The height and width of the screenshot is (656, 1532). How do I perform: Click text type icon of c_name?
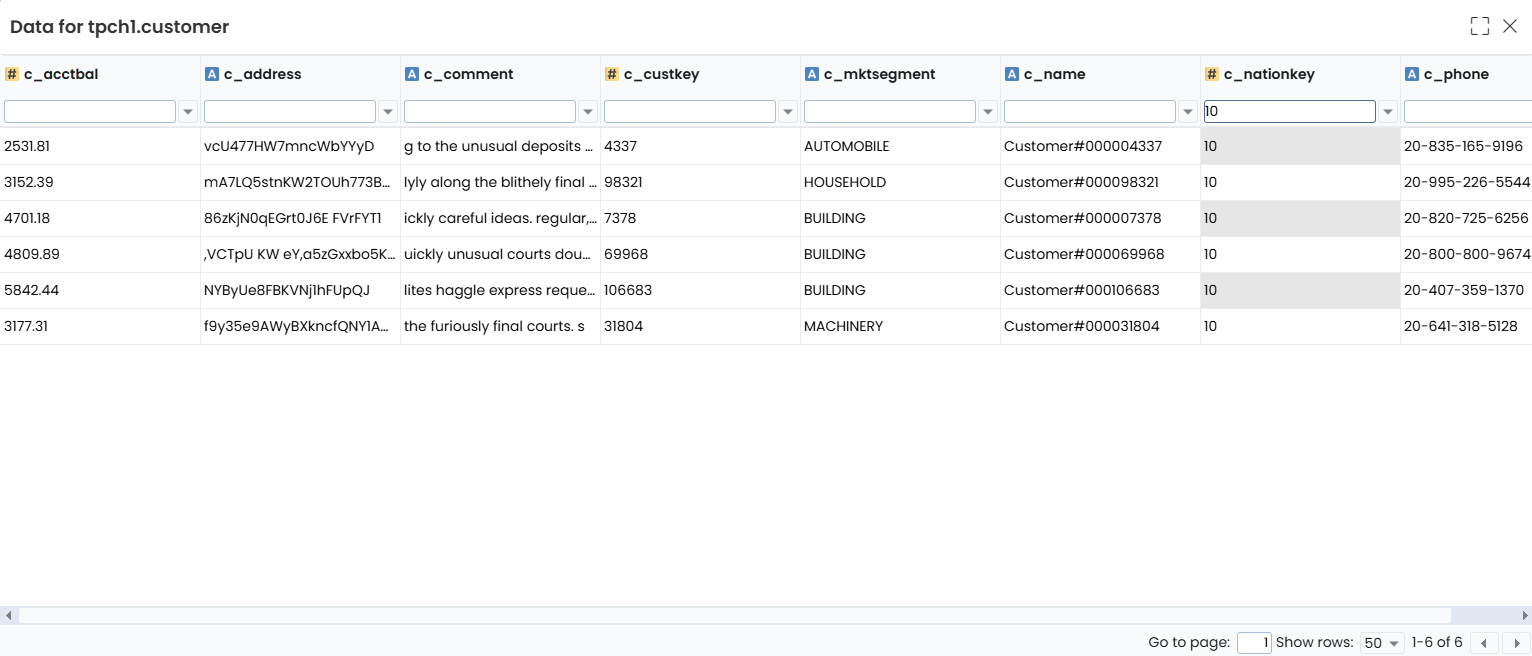tap(1012, 74)
